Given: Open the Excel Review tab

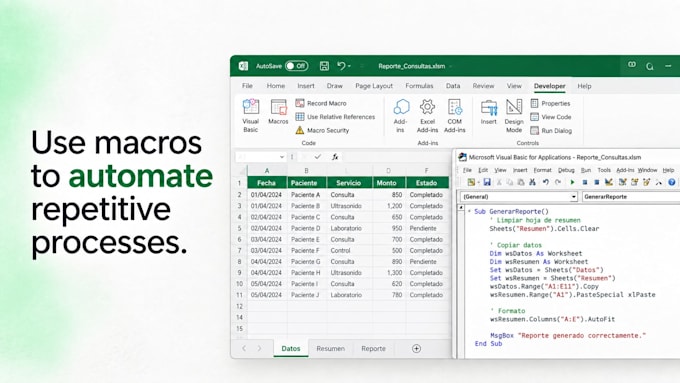Looking at the screenshot, I should [483, 86].
